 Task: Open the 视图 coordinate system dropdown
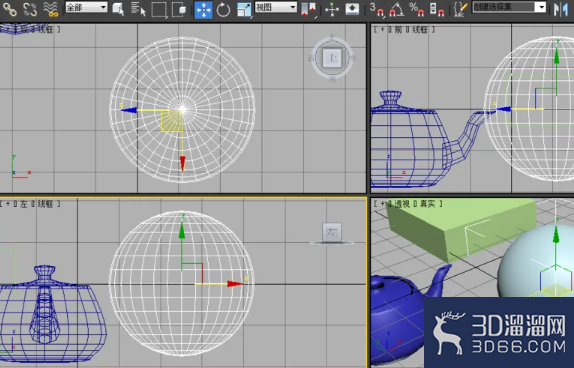click(x=276, y=7)
